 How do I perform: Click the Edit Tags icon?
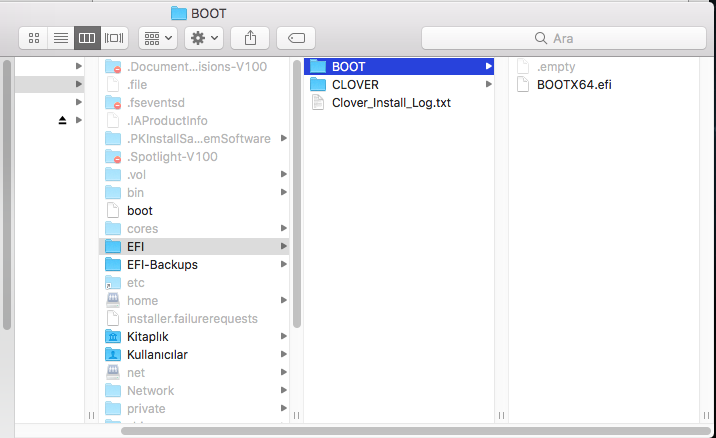click(296, 38)
